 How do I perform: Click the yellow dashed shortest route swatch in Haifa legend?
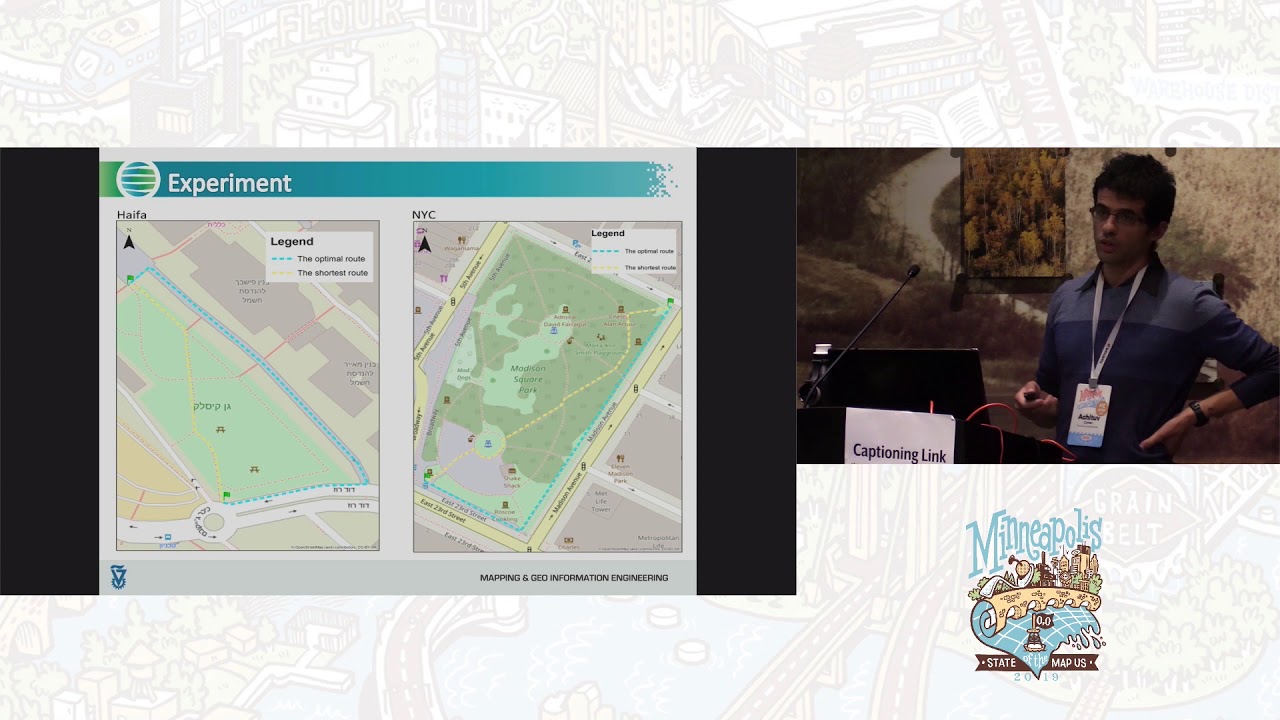[x=281, y=273]
